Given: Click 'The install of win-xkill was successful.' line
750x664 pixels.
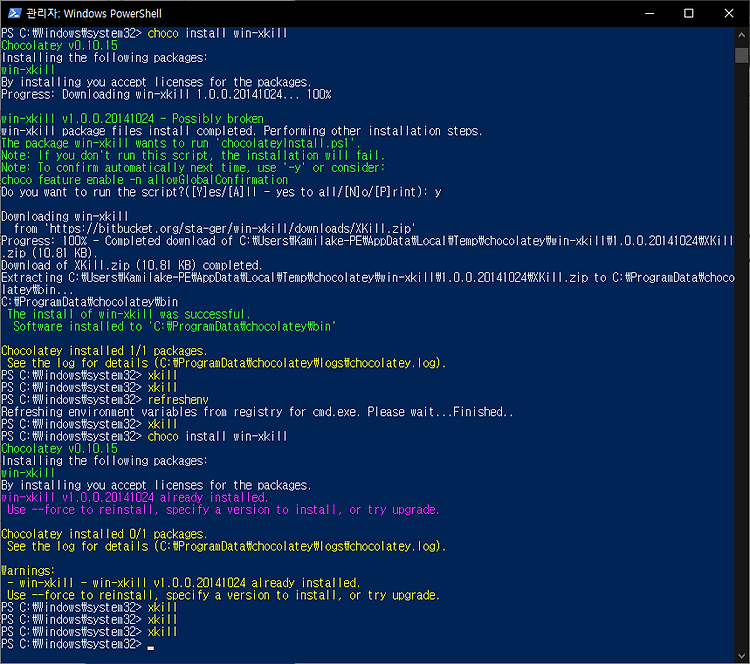Looking at the screenshot, I should tap(128, 314).
